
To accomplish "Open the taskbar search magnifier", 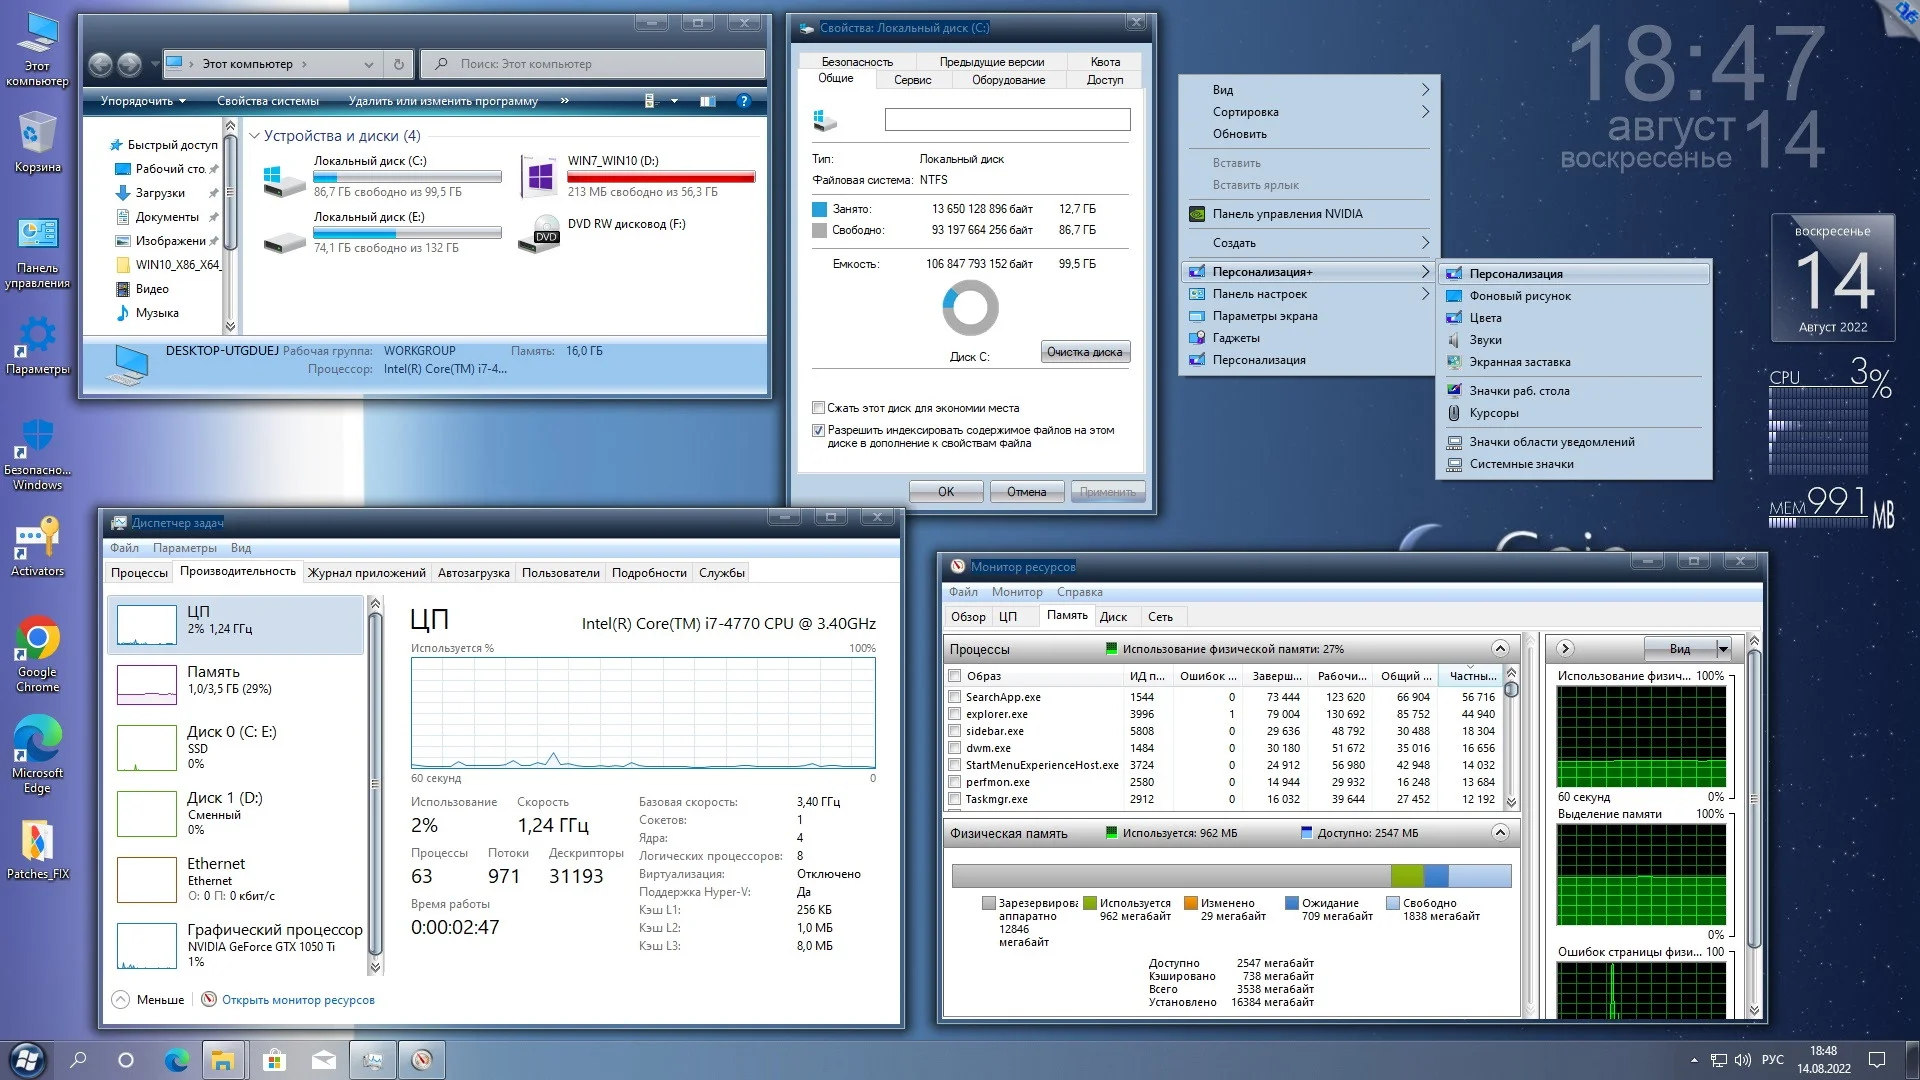I will click(x=78, y=1060).
